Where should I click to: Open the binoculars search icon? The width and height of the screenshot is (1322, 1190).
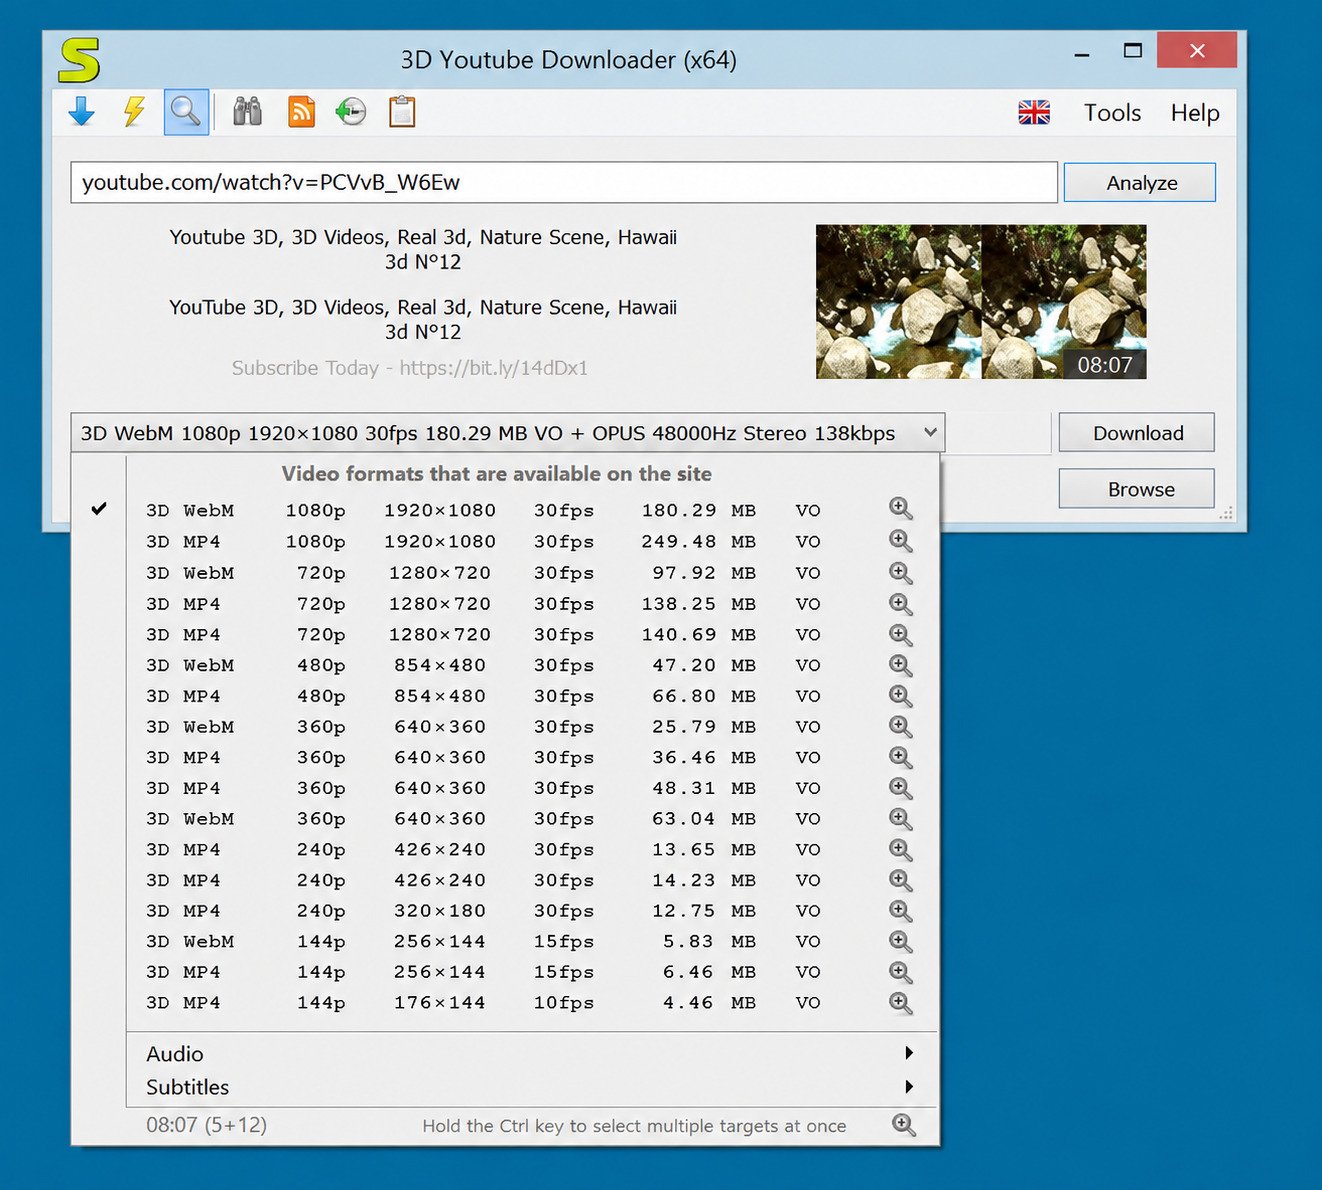(247, 112)
